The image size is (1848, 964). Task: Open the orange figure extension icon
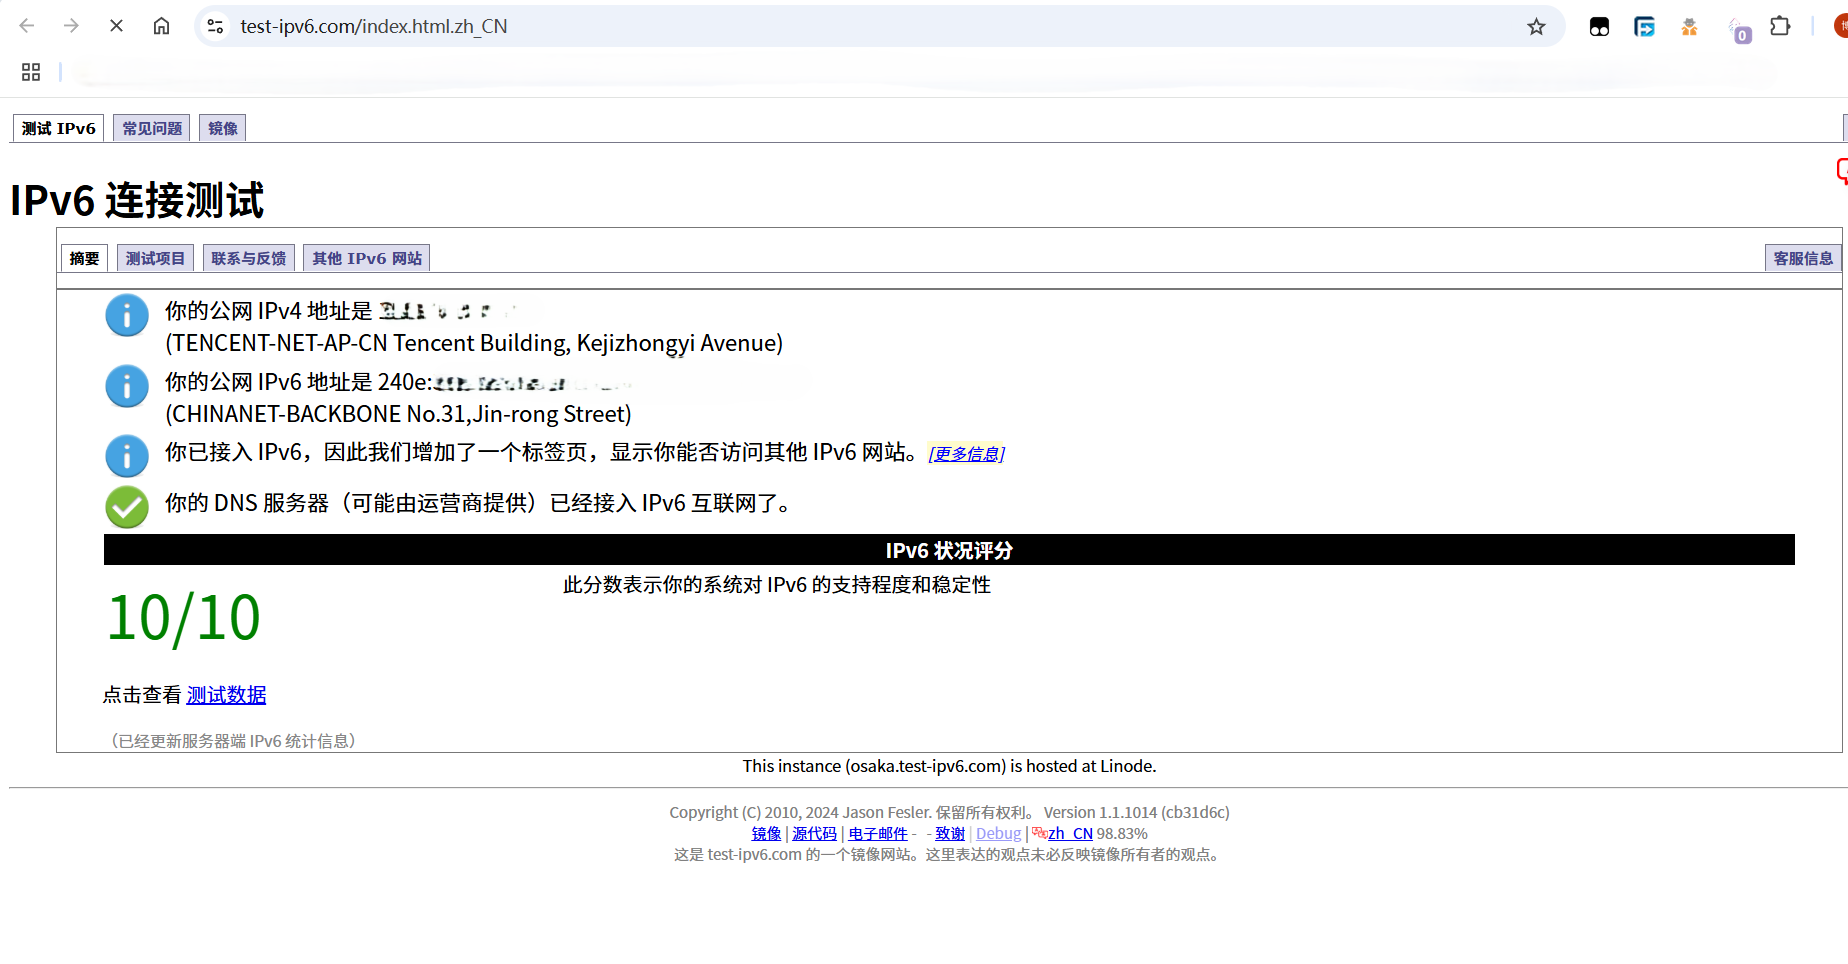[x=1689, y=27]
